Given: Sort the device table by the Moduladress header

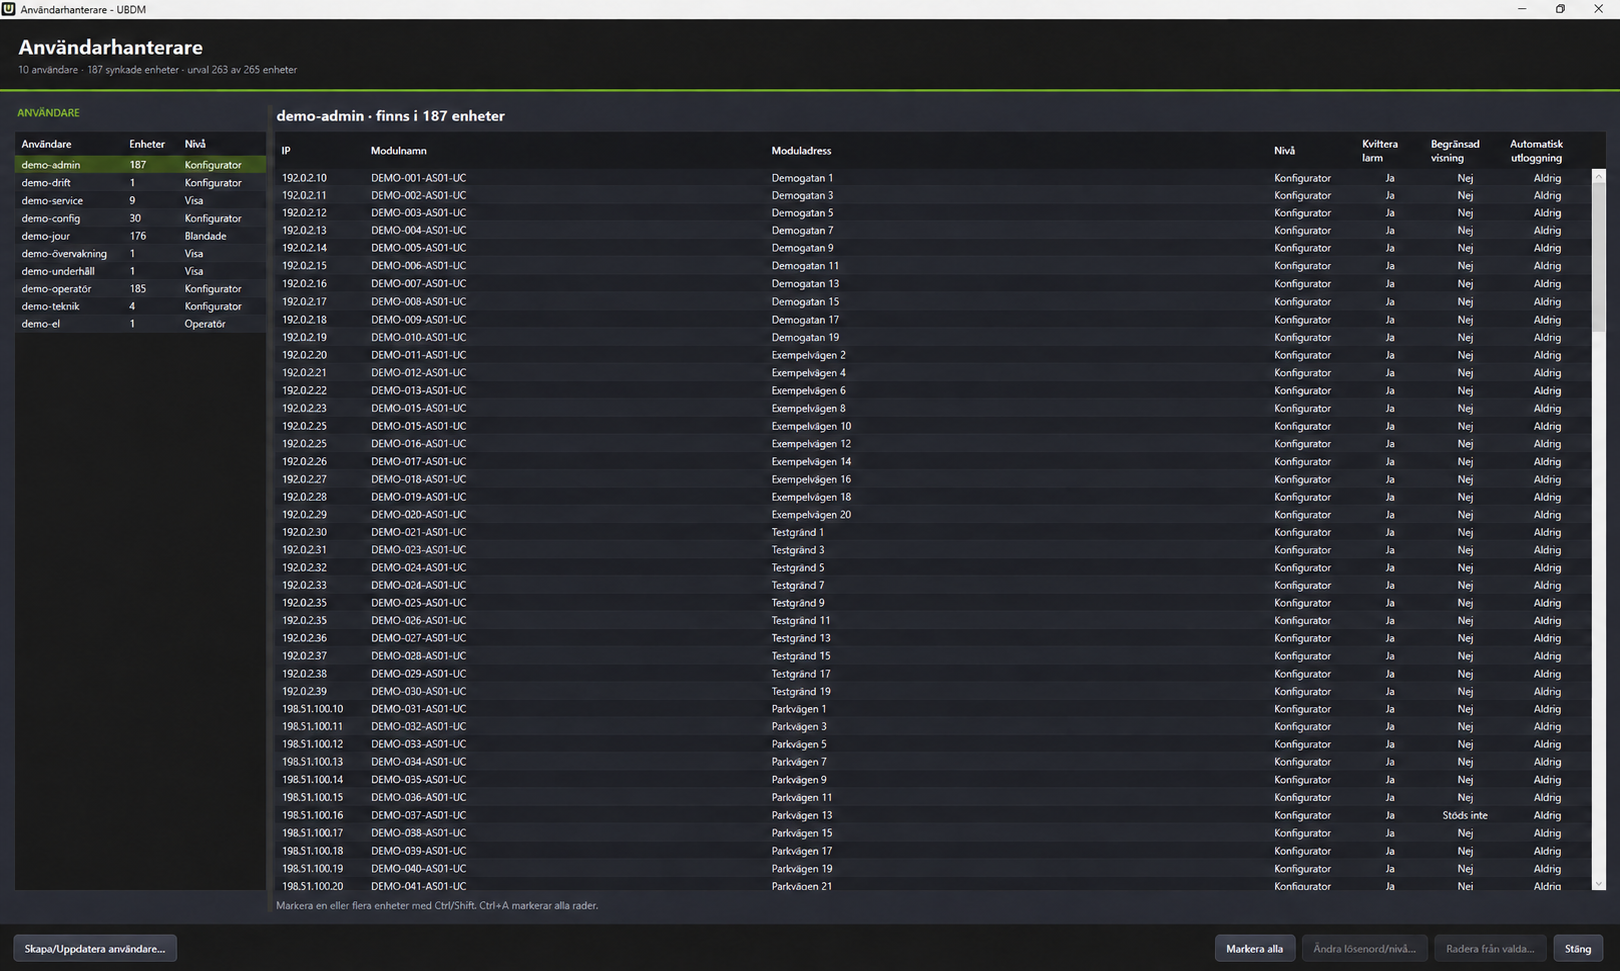Looking at the screenshot, I should (x=801, y=151).
